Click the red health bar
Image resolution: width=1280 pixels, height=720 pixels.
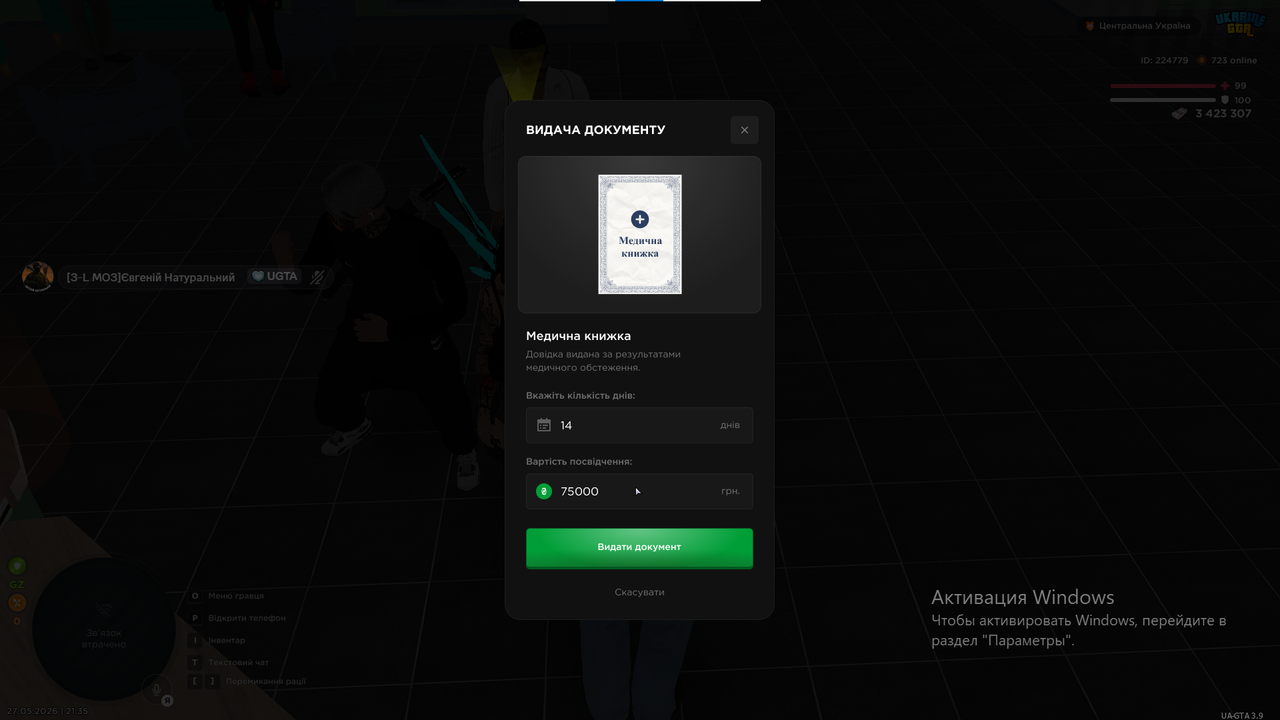pyautogui.click(x=1163, y=86)
